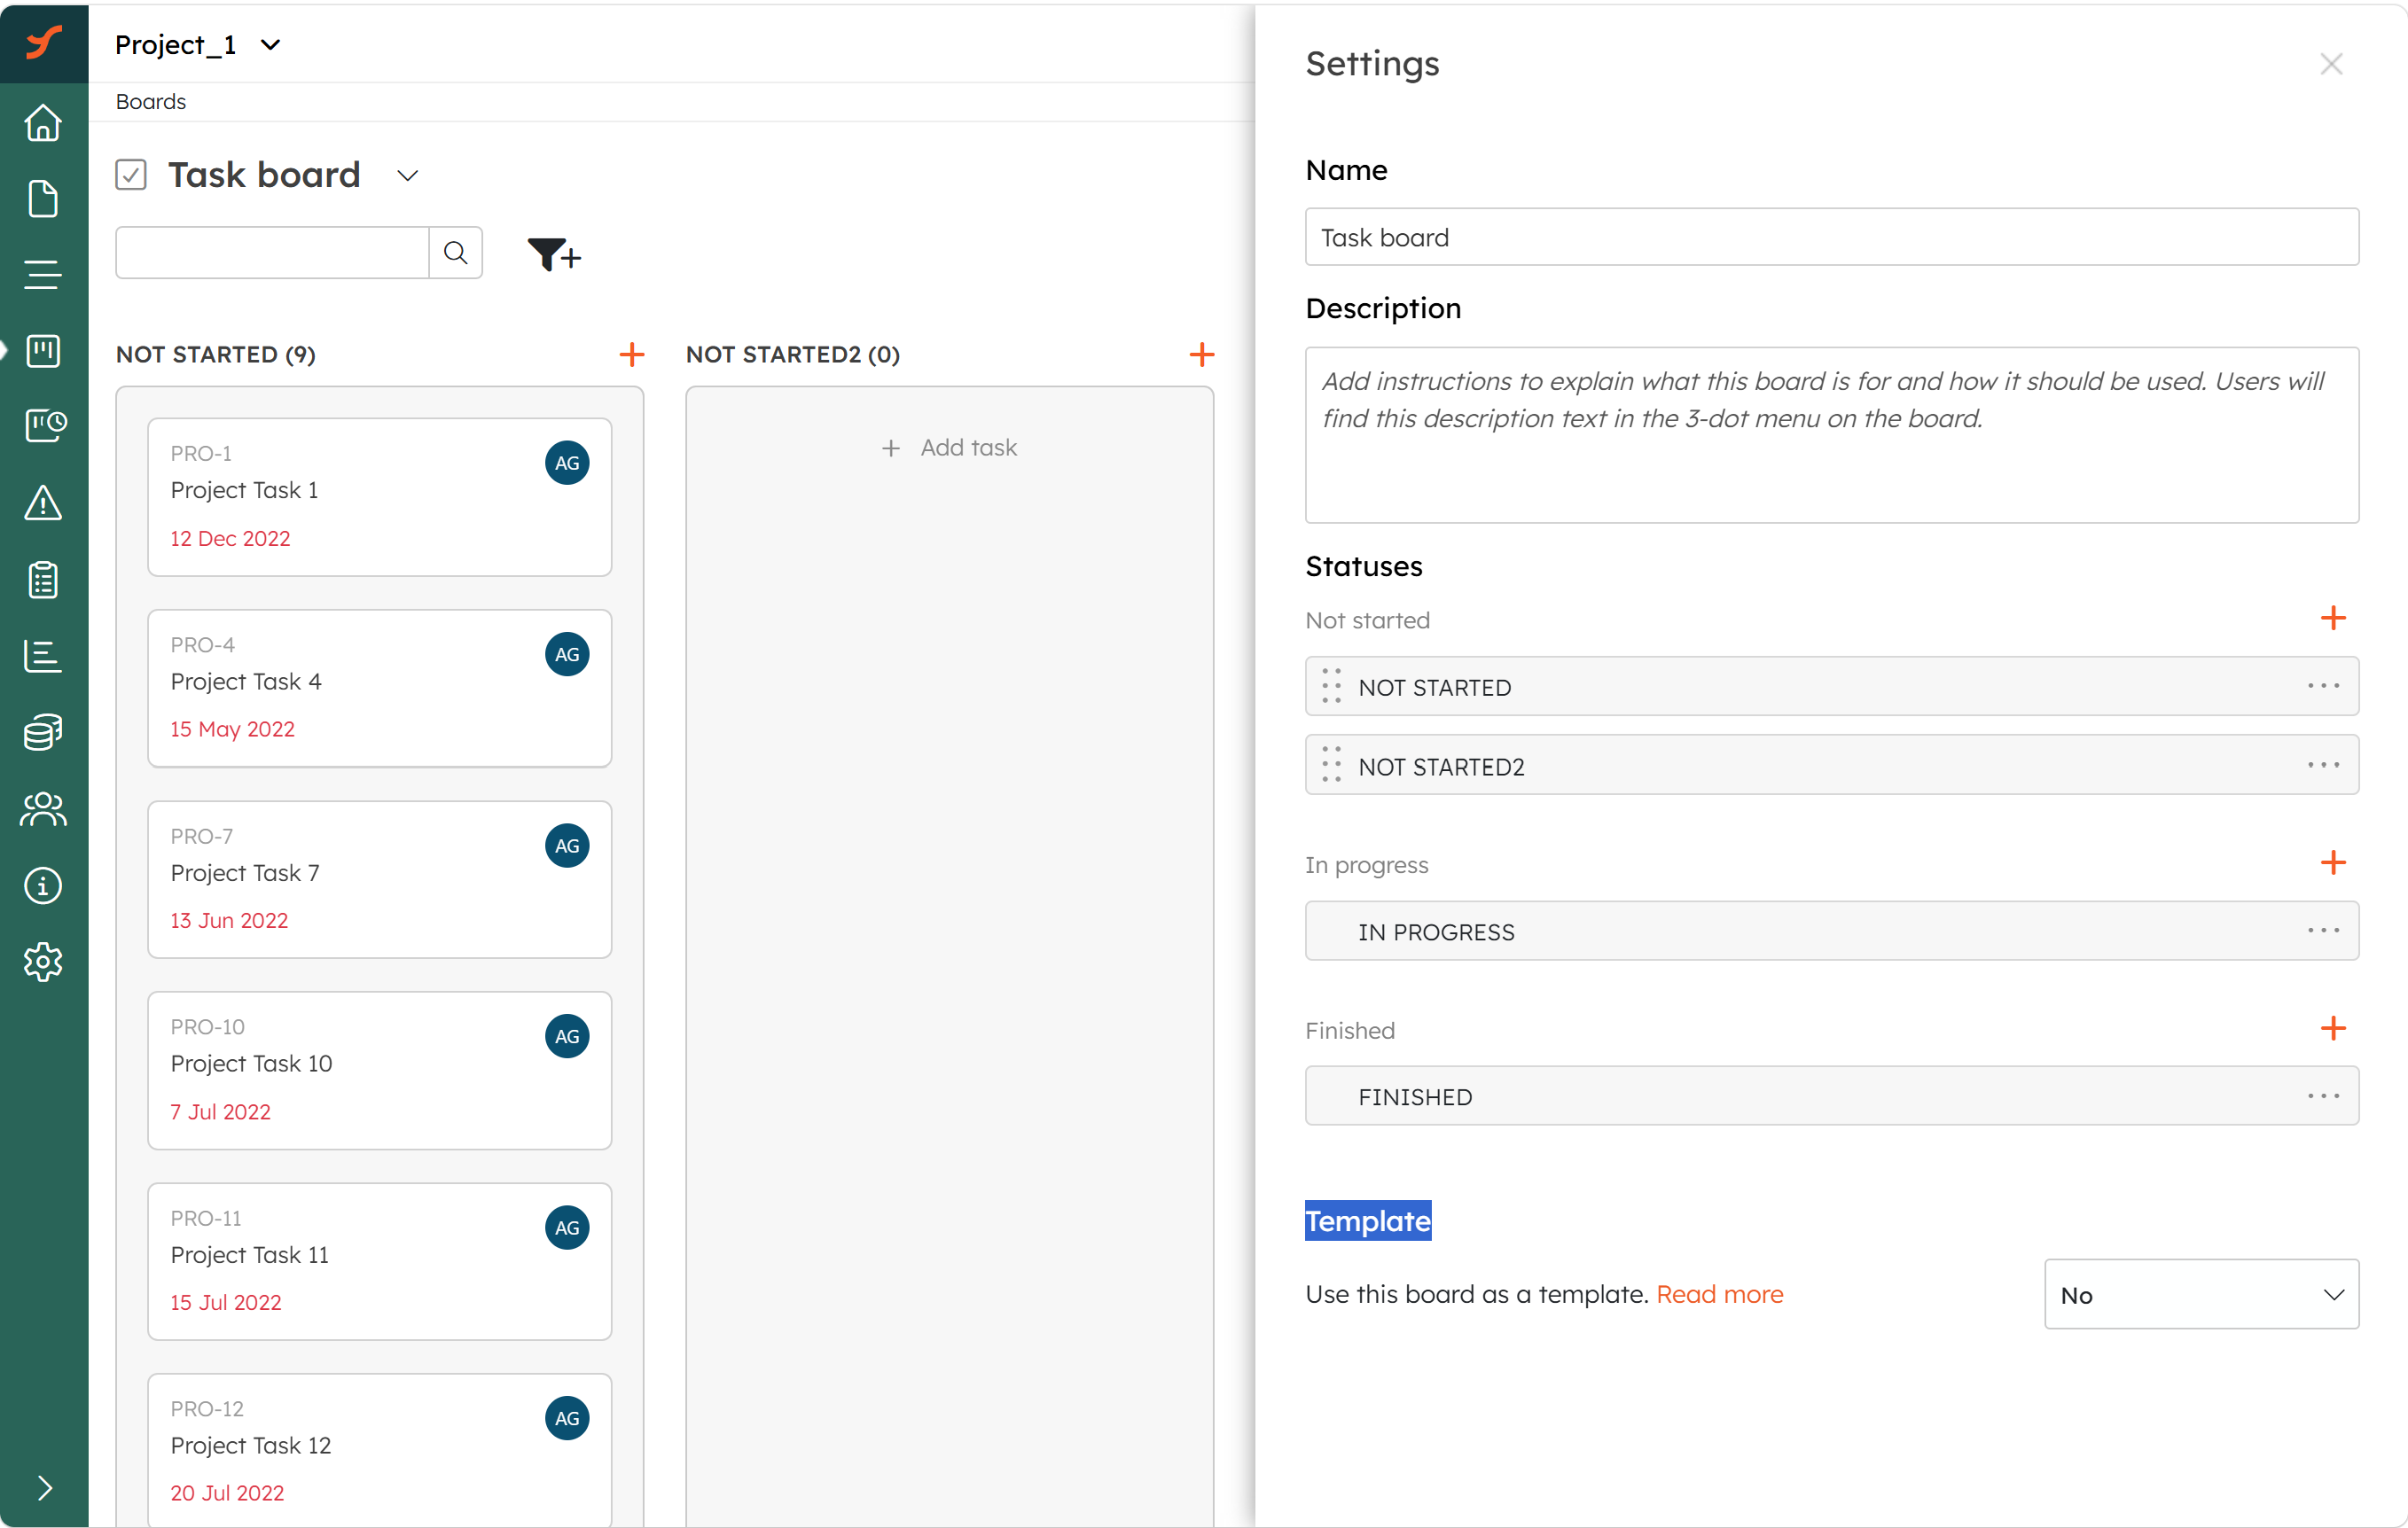The height and width of the screenshot is (1528, 2408).
Task: Expand the Task board title chevron
Action: pyautogui.click(x=407, y=176)
